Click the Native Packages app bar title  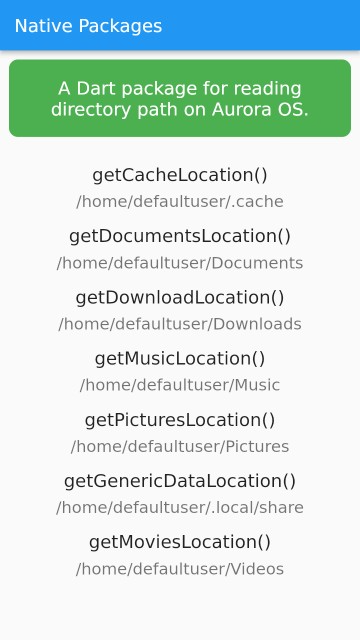click(x=88, y=26)
